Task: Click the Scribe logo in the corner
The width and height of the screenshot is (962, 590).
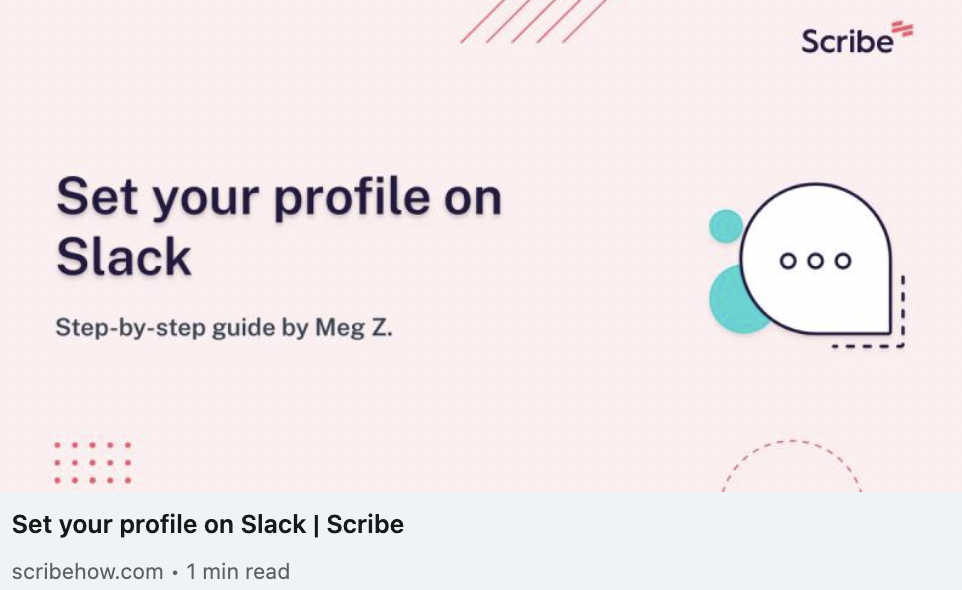Action: 857,37
